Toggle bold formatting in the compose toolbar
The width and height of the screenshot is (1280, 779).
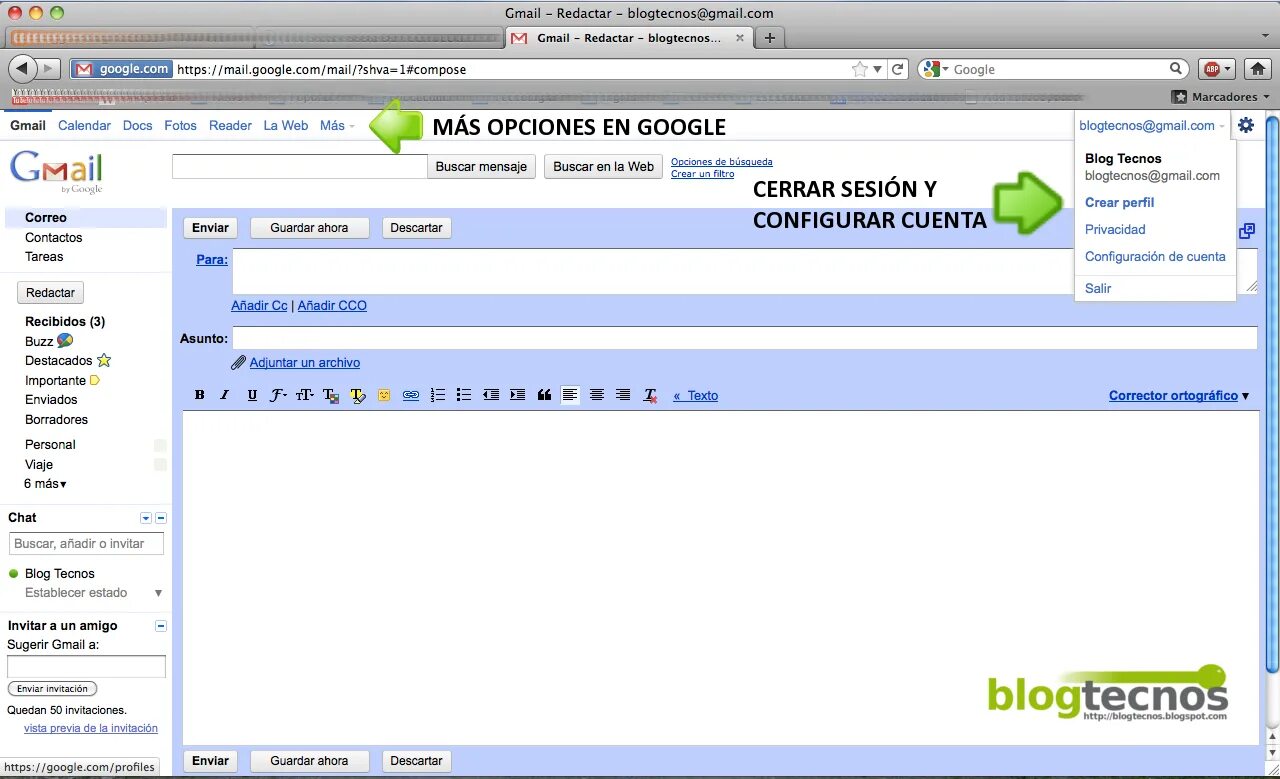coord(199,395)
